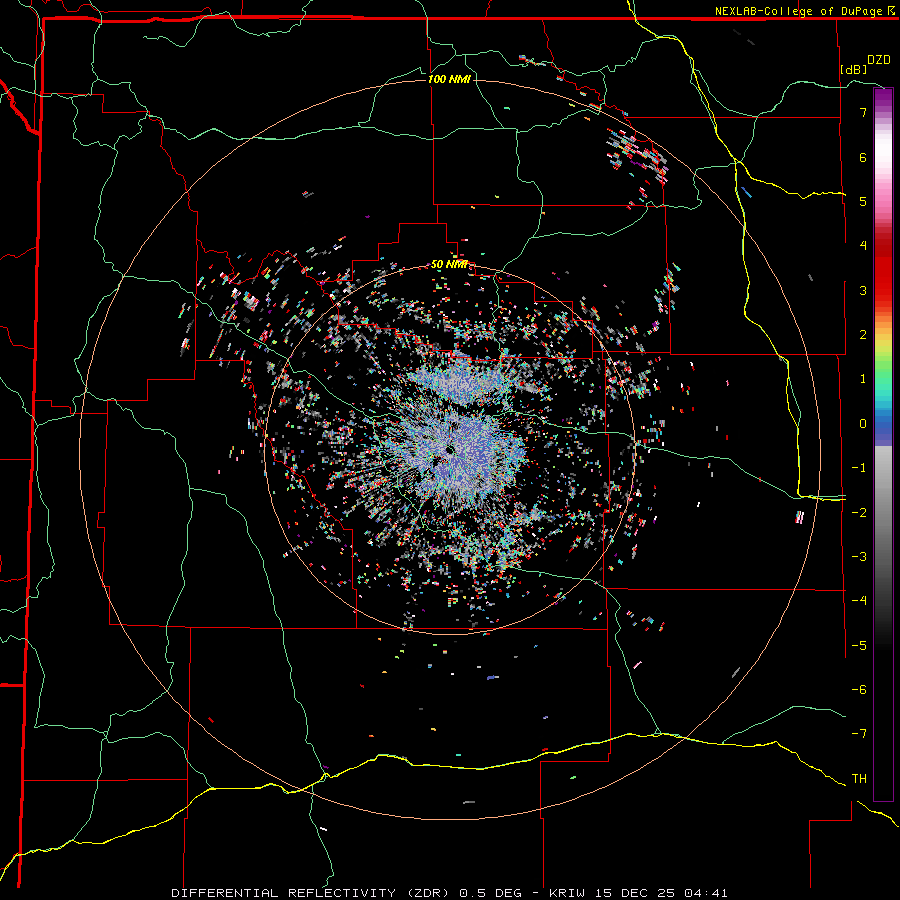
Task: Click the 2 value on color scale
Action: [x=863, y=335]
